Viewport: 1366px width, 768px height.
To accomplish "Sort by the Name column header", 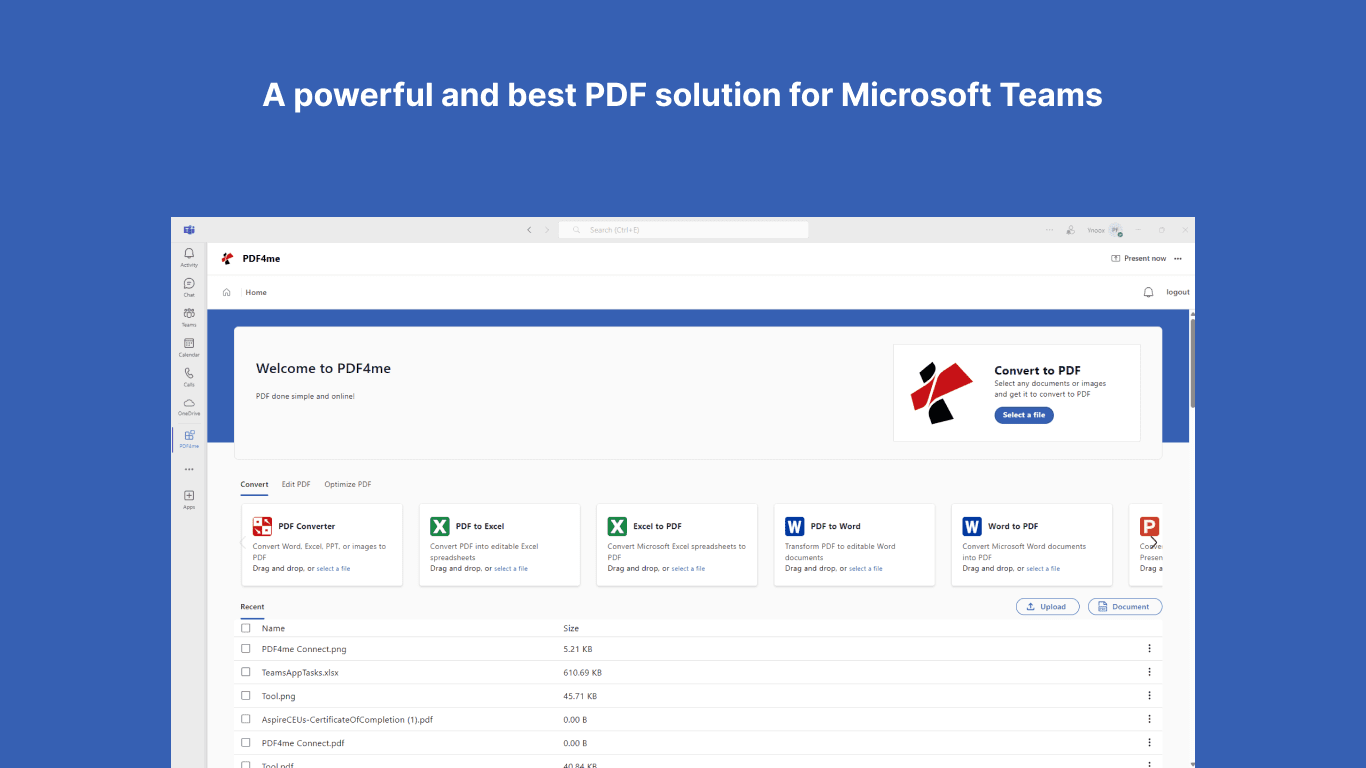I will [273, 628].
